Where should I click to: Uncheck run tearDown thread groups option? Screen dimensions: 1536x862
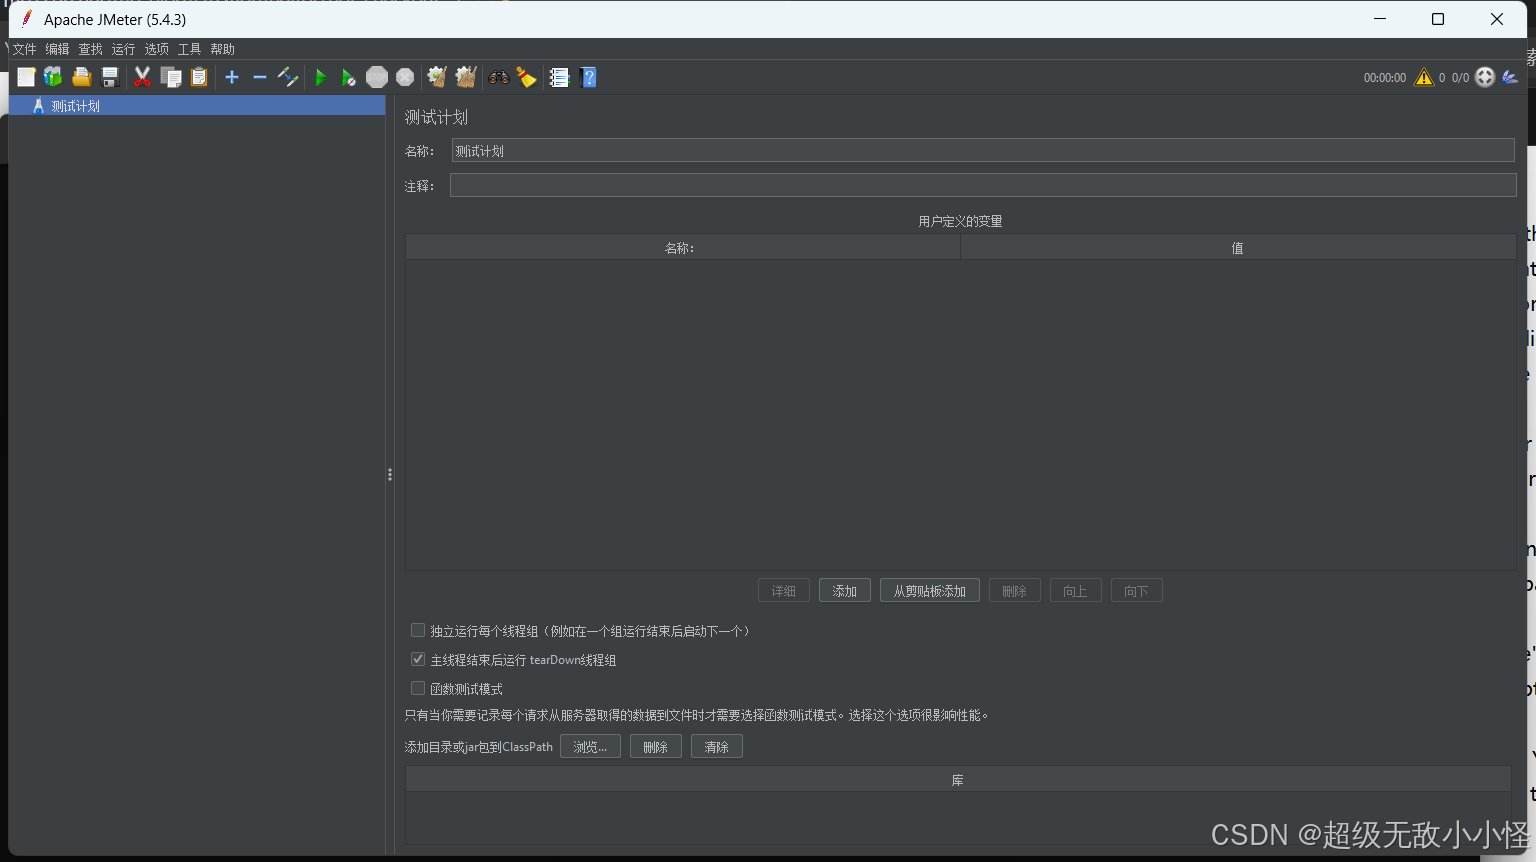[418, 659]
